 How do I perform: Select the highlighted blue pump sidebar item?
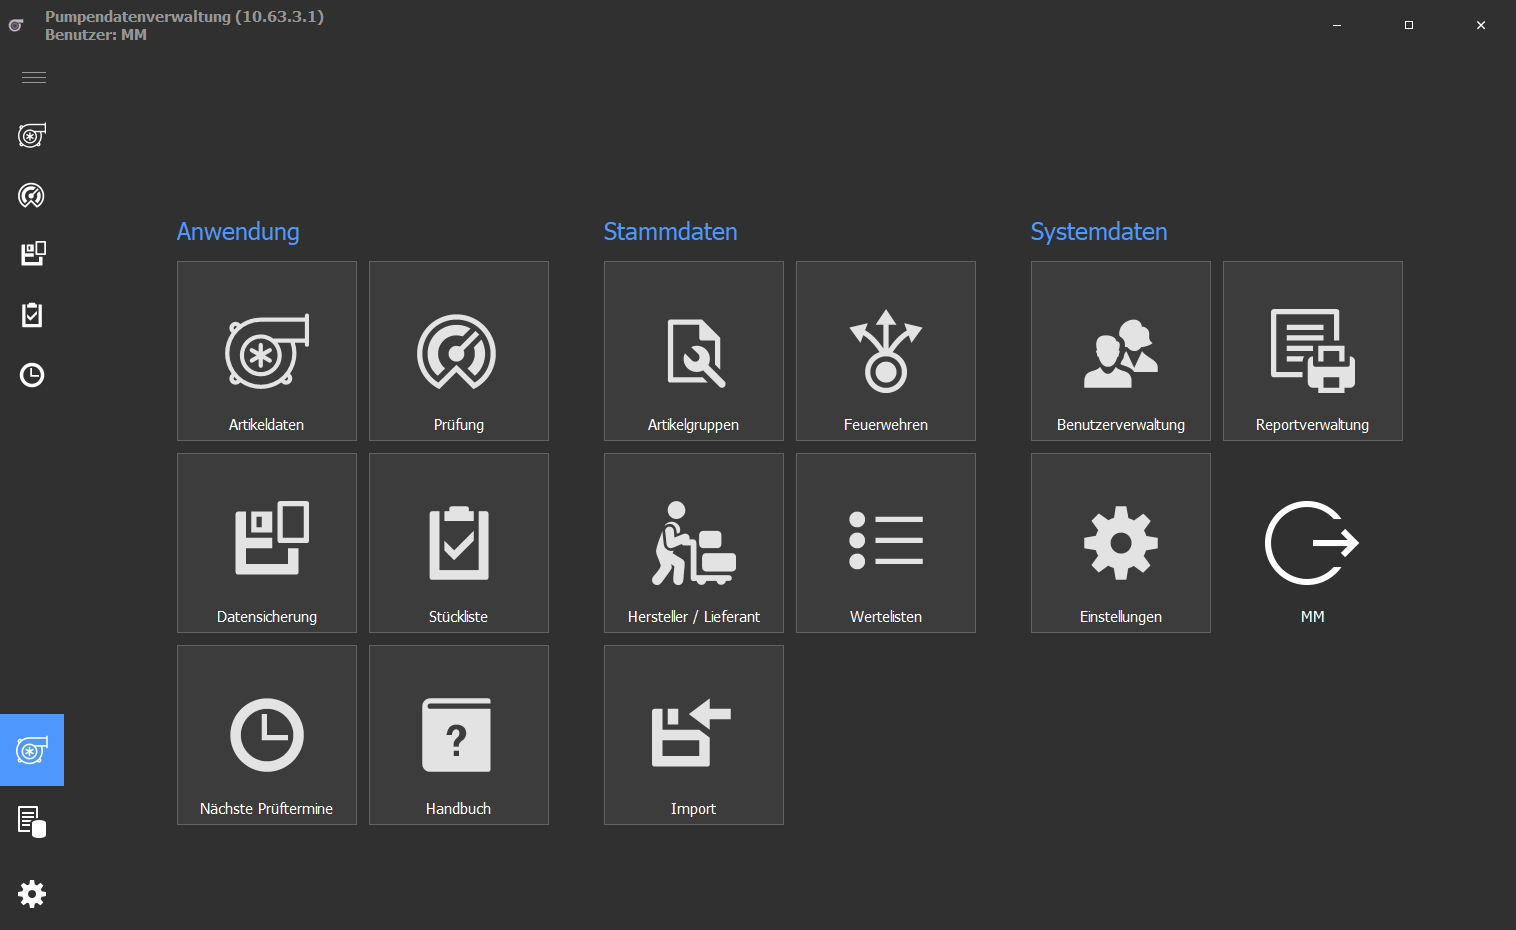(x=32, y=750)
